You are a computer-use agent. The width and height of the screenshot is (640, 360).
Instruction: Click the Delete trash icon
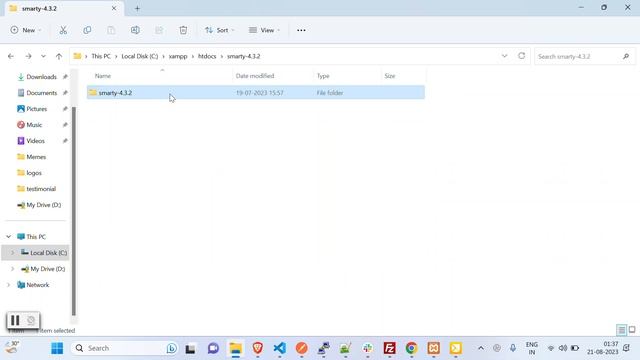click(x=183, y=30)
